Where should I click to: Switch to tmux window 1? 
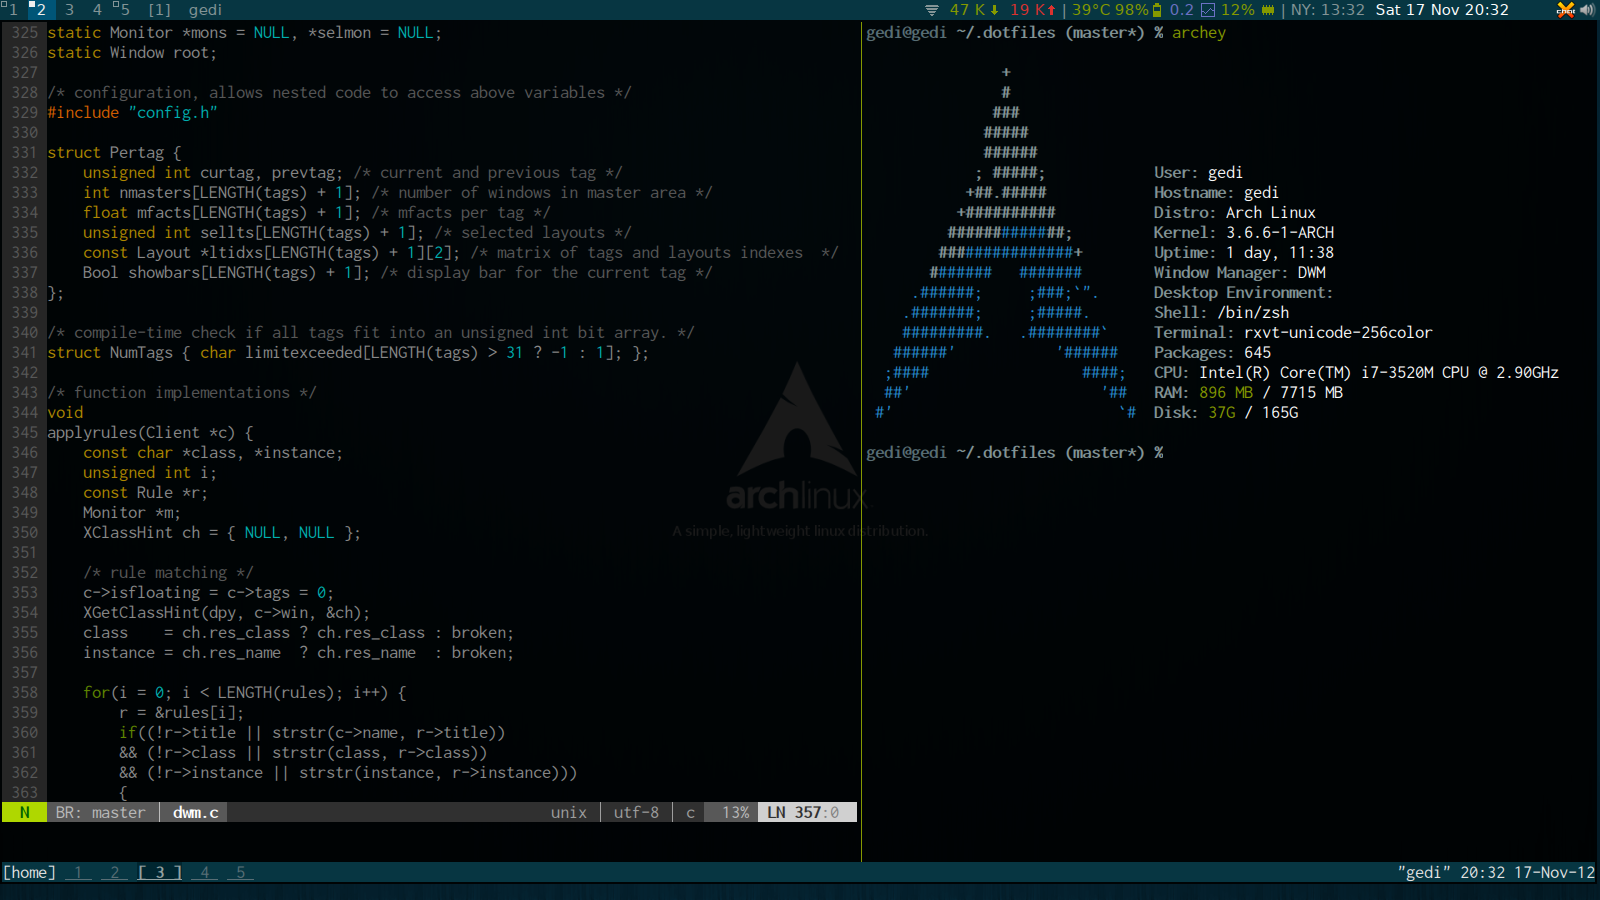(78, 872)
